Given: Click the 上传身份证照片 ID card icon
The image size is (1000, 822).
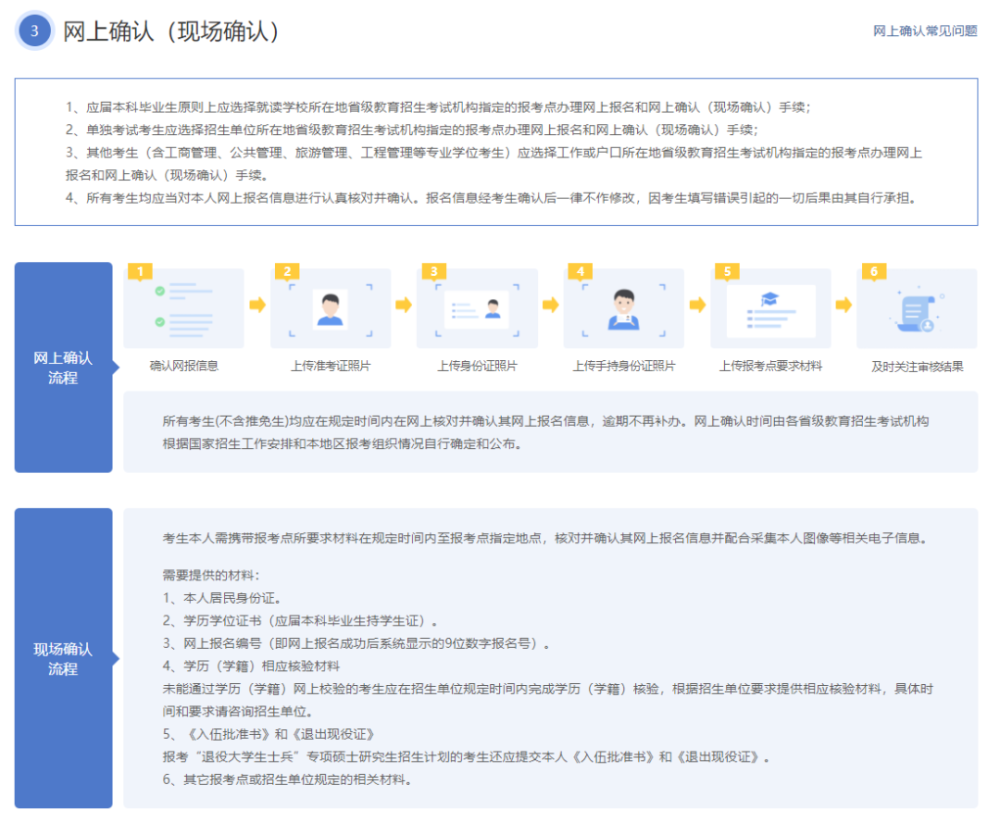Looking at the screenshot, I should pyautogui.click(x=476, y=309).
